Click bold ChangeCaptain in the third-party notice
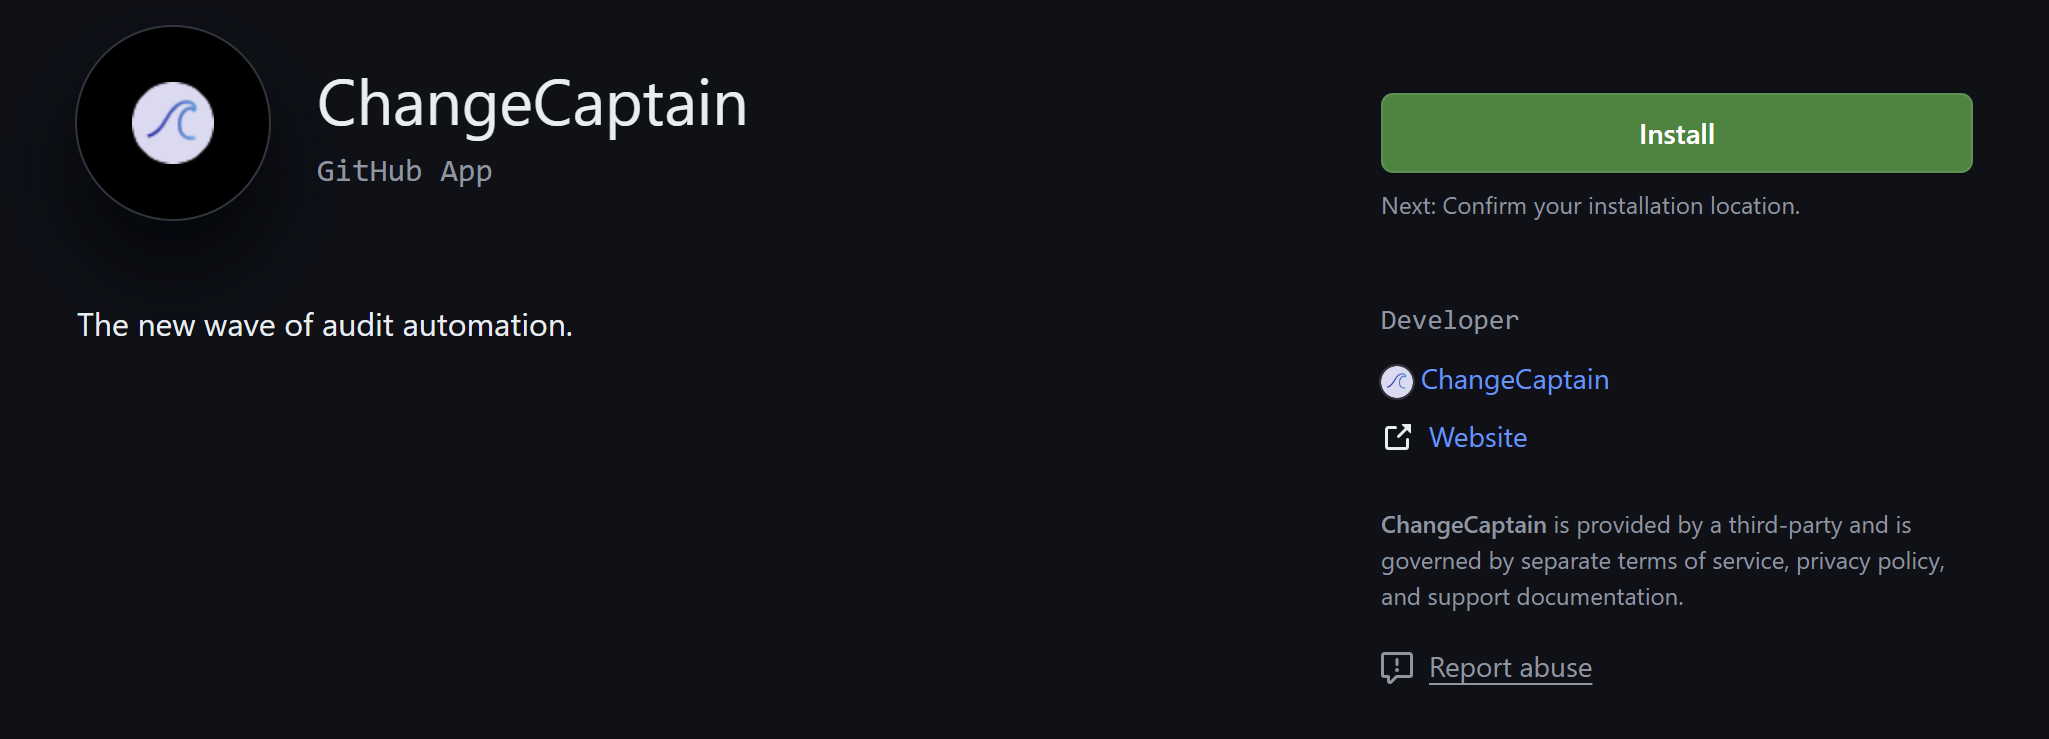 1463,525
